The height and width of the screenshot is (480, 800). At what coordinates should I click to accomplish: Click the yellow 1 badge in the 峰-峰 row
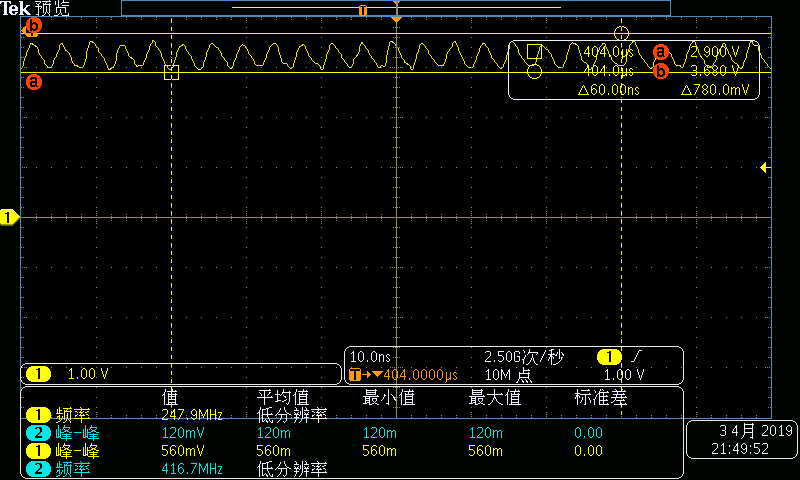click(x=38, y=451)
